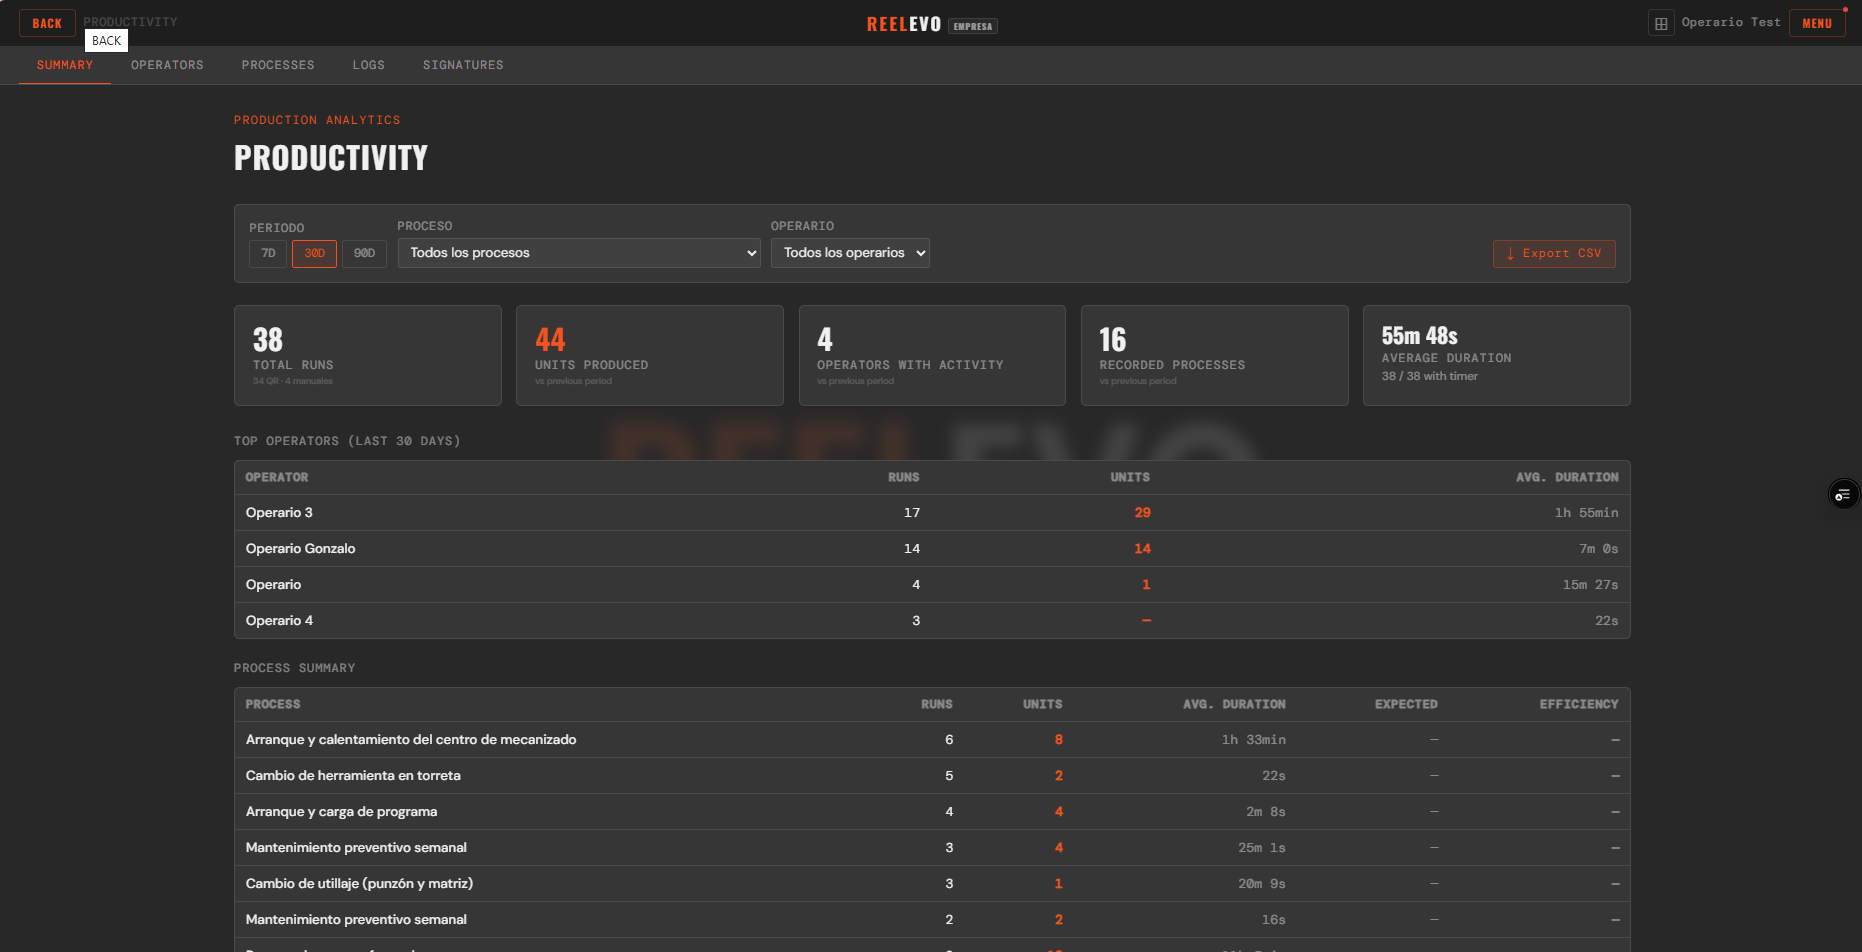The width and height of the screenshot is (1862, 952).
Task: Select the 30D period option
Action: coord(314,254)
